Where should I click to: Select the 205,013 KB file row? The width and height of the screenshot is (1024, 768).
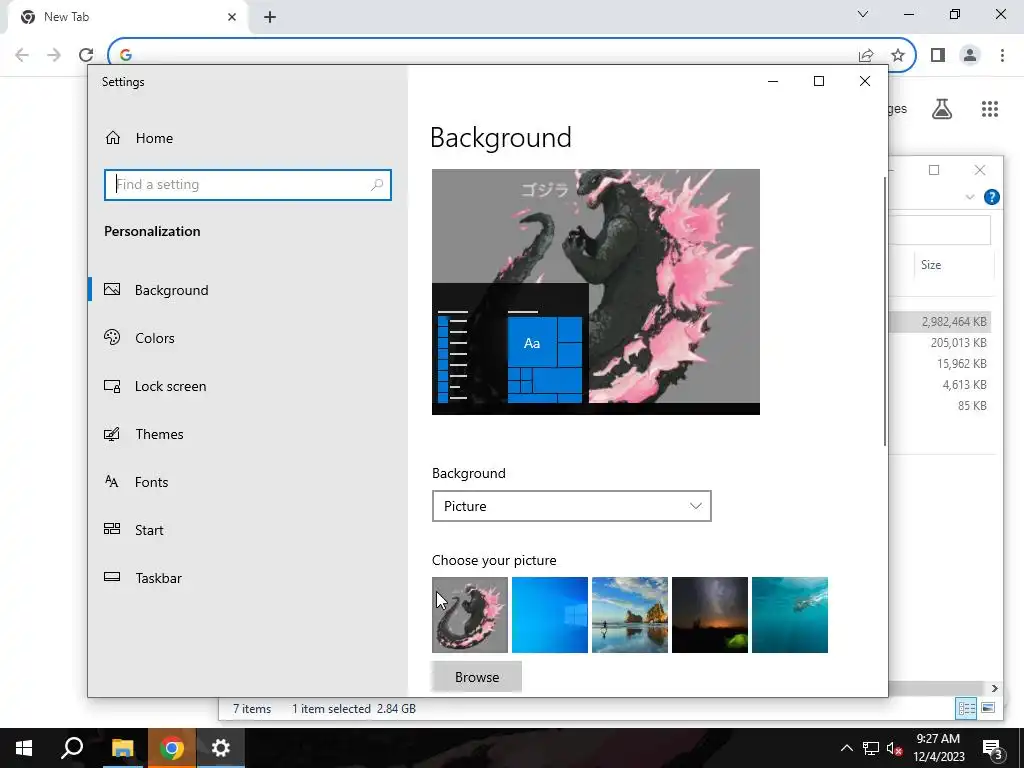(x=940, y=342)
